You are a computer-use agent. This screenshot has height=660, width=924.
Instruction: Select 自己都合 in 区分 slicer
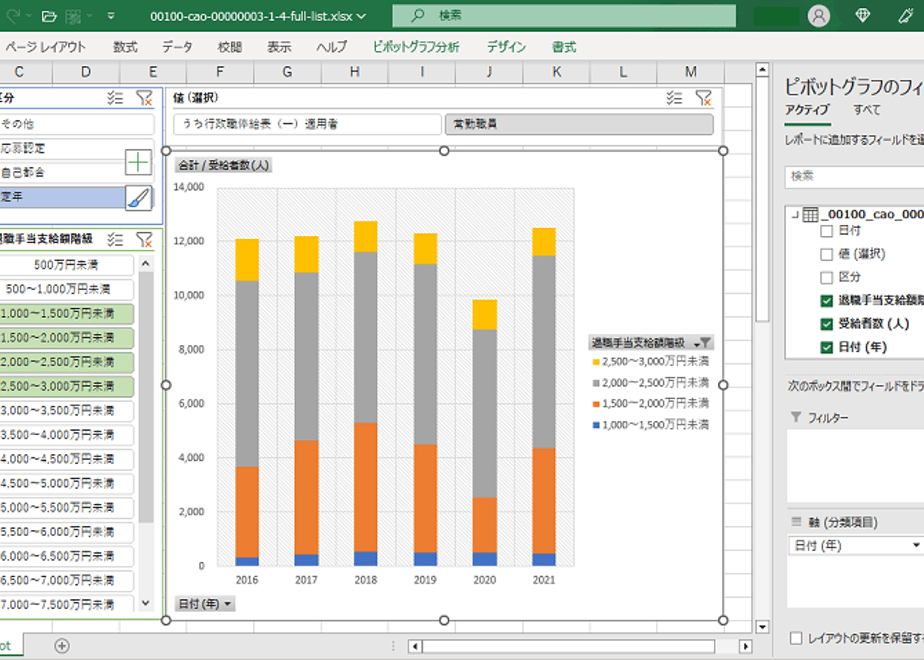(62, 173)
